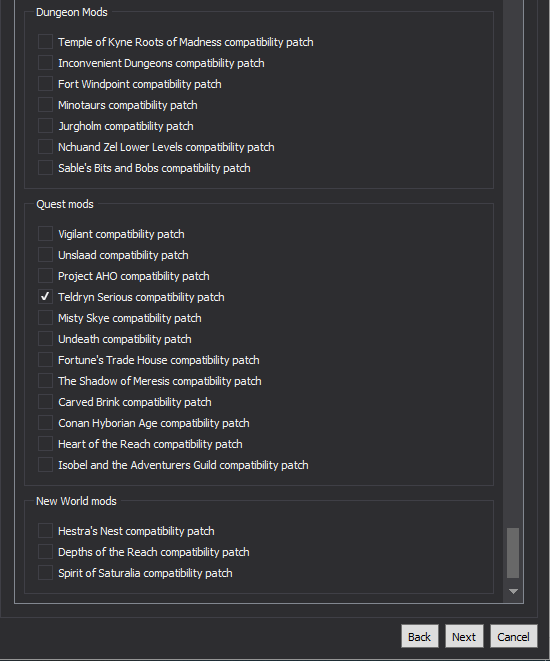
Task: Click the scrollbar down arrow
Action: click(x=513, y=591)
